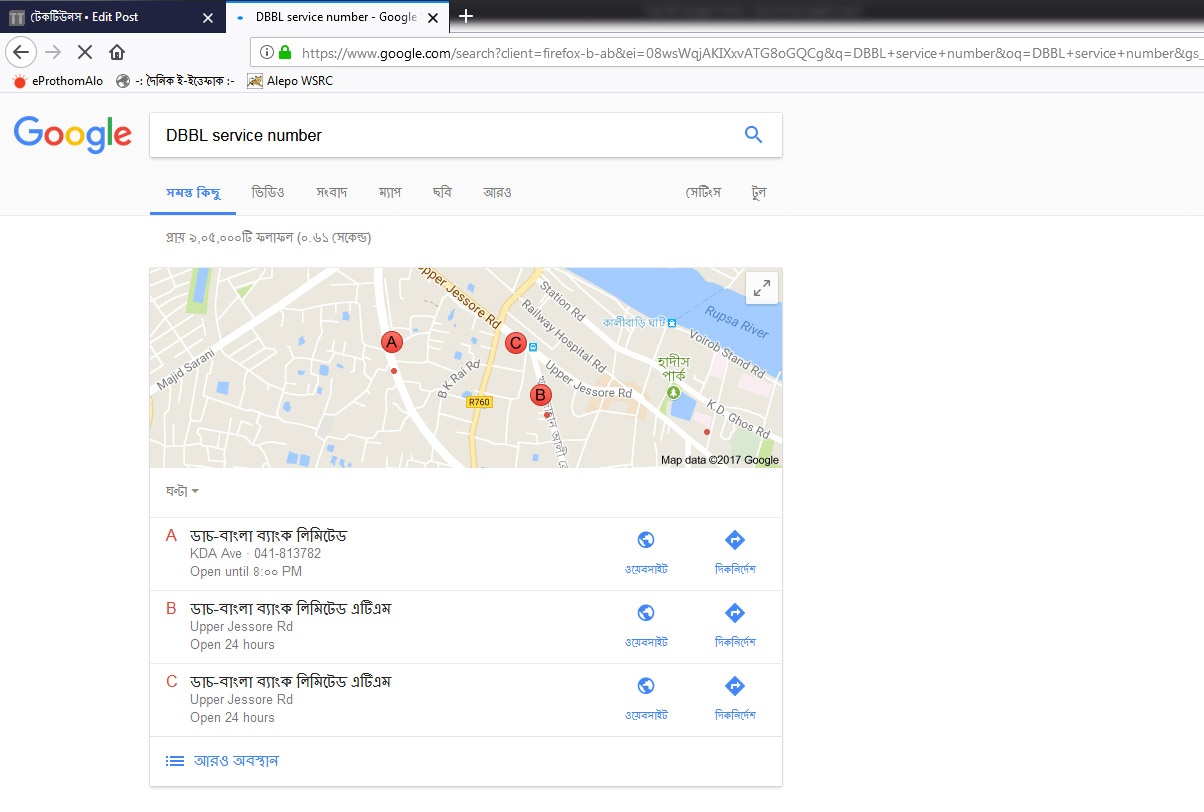Switch to the ম্যাপ results tab

point(390,192)
